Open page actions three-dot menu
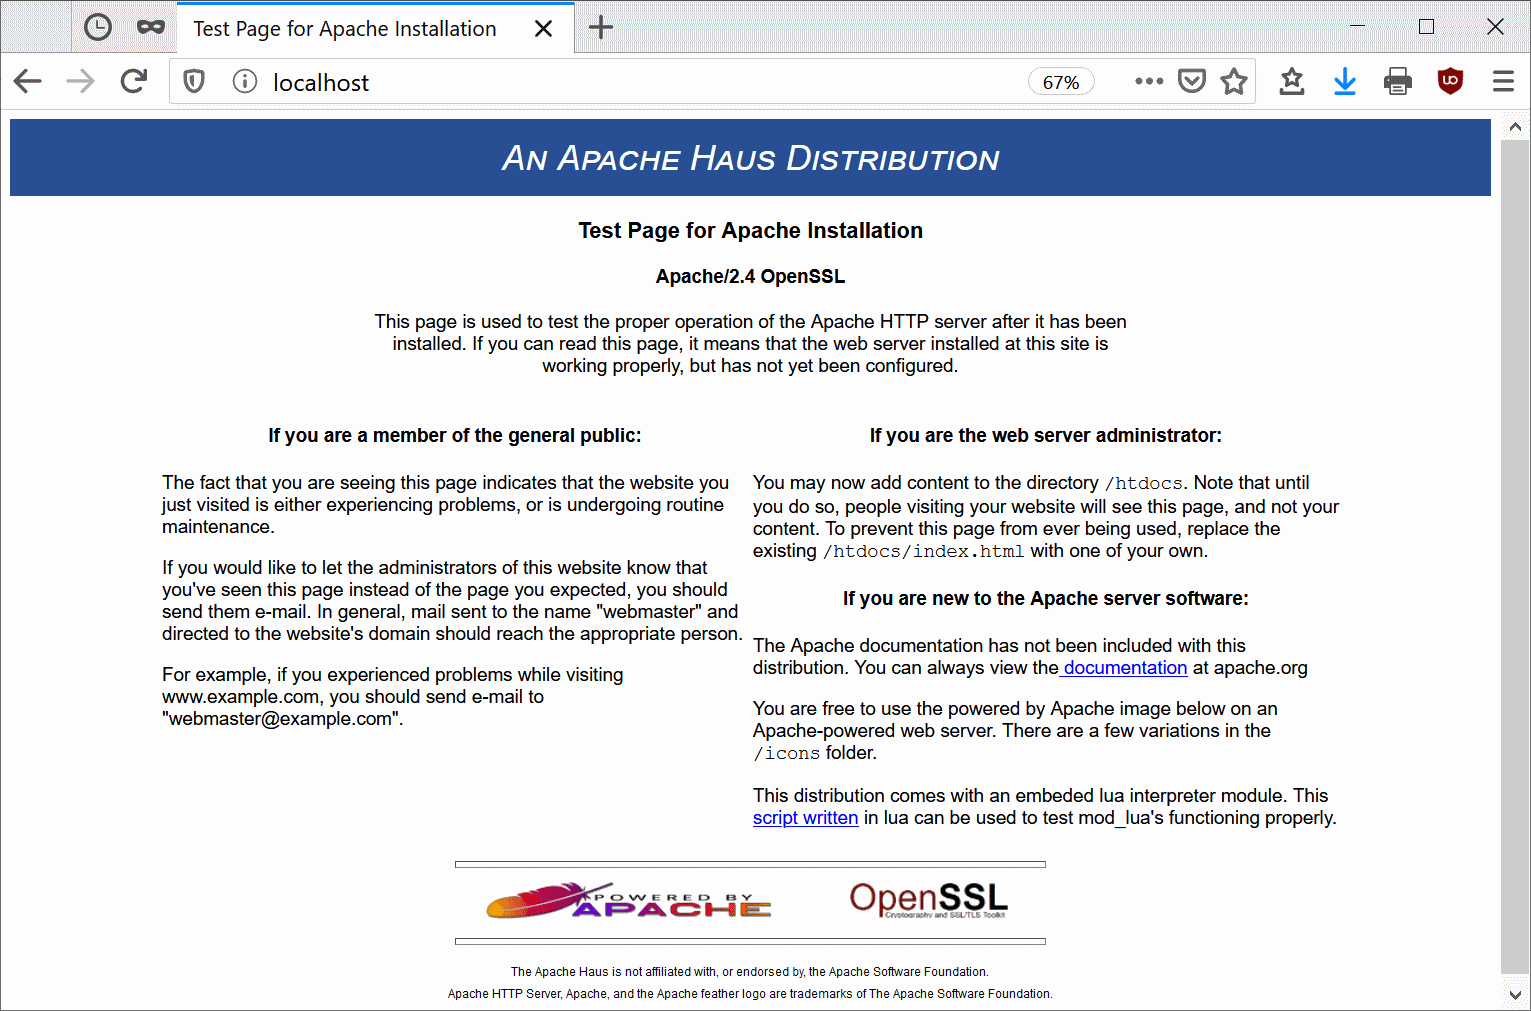The height and width of the screenshot is (1011, 1531). (1149, 81)
